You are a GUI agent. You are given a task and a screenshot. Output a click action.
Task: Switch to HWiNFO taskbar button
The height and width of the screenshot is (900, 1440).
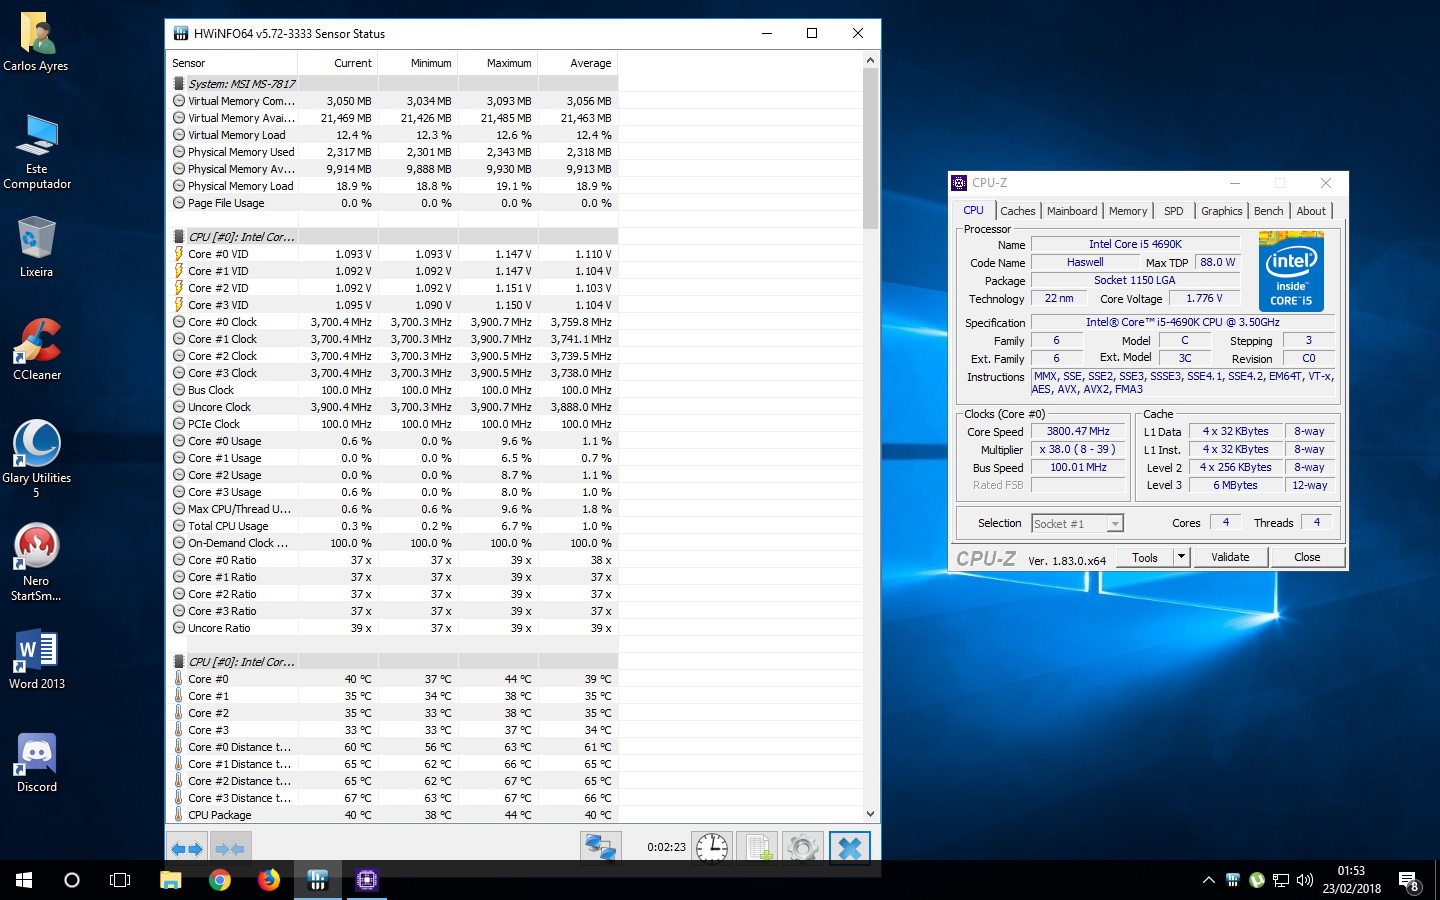[318, 880]
